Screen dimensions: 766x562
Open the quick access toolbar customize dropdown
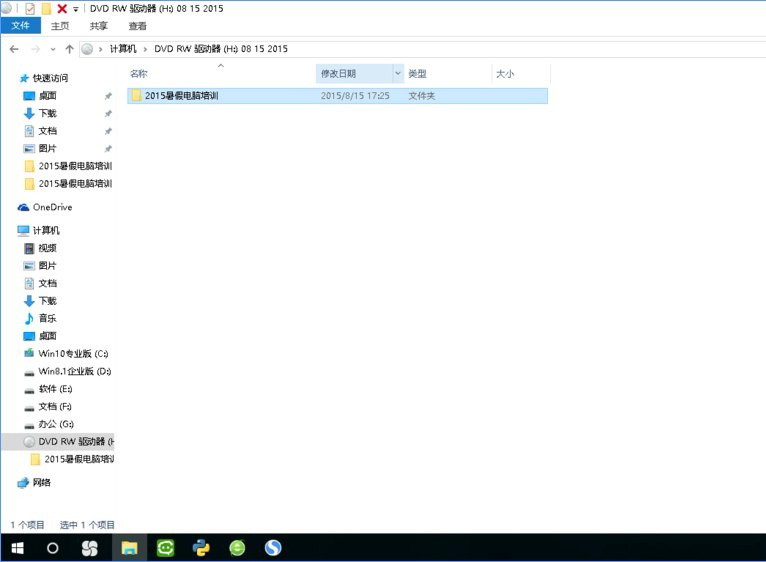tap(76, 9)
